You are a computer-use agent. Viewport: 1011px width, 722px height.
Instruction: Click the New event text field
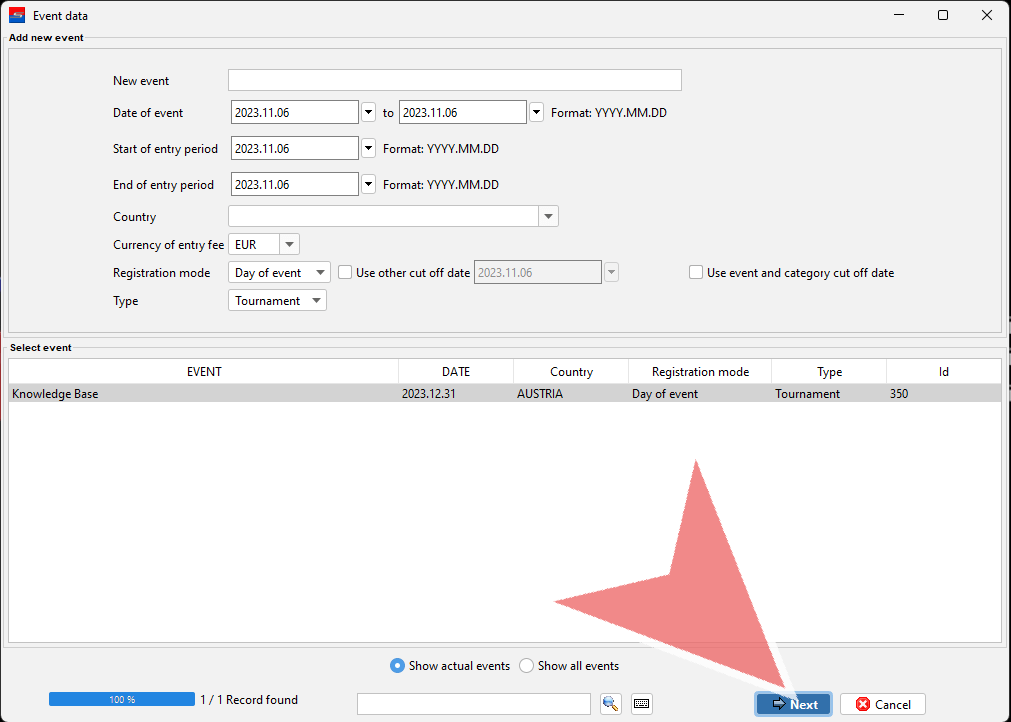click(x=454, y=81)
